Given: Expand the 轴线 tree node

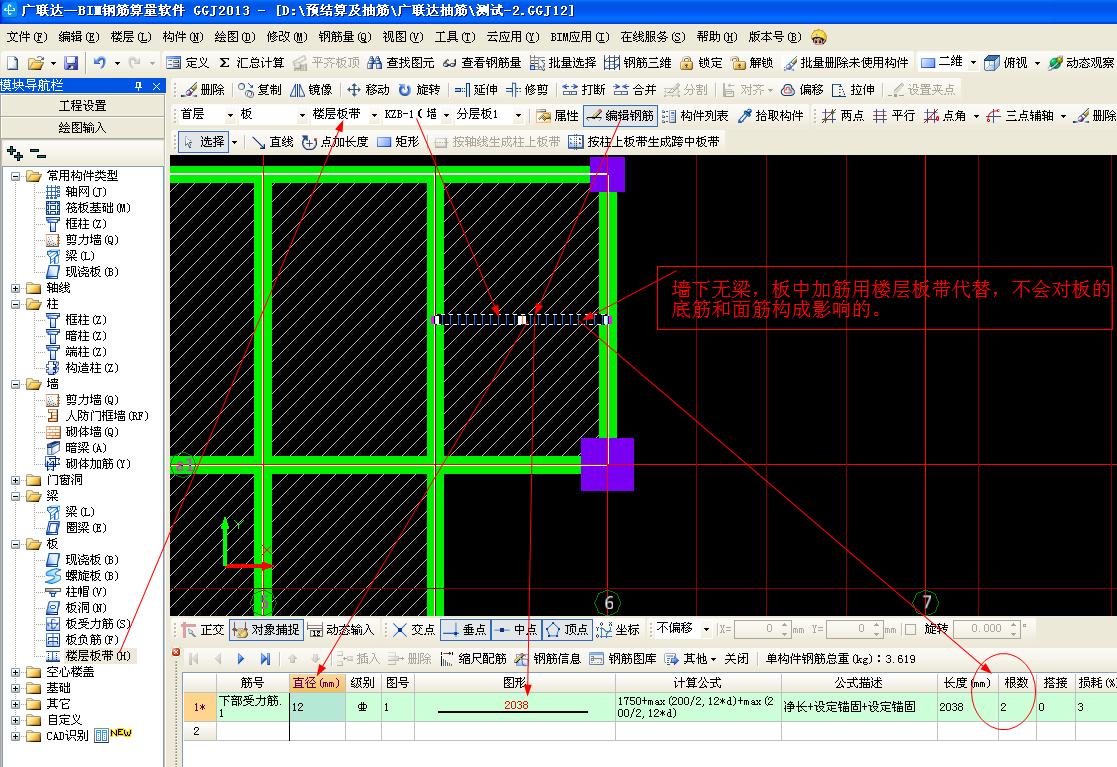Looking at the screenshot, I should (x=16, y=288).
